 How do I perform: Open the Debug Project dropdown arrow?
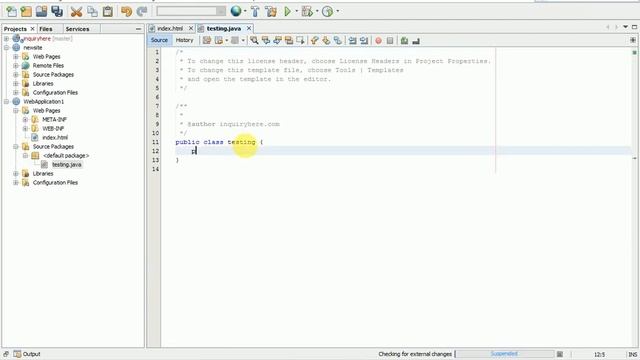click(x=317, y=11)
